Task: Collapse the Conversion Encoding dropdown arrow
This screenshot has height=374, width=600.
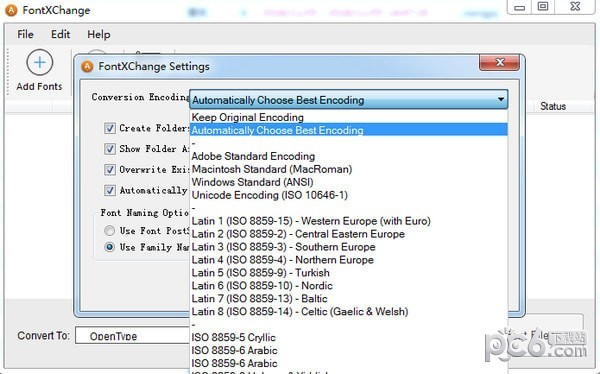Action: pos(501,100)
